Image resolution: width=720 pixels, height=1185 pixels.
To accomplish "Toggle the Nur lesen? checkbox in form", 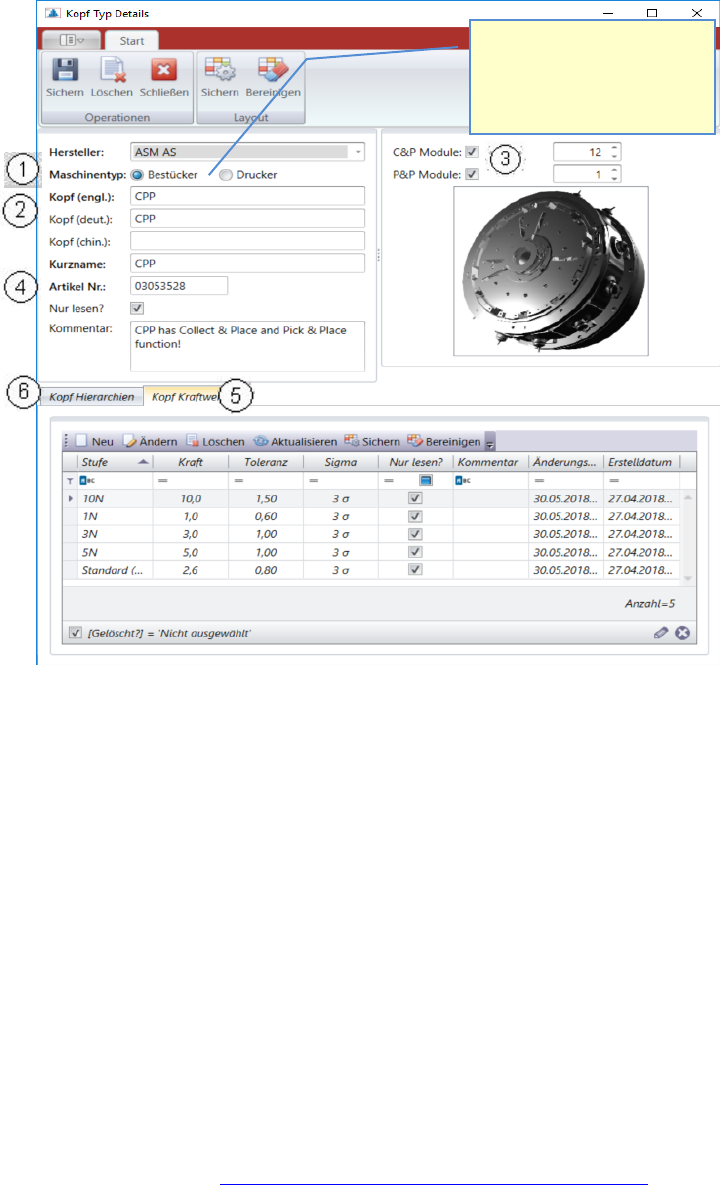I will tap(137, 308).
